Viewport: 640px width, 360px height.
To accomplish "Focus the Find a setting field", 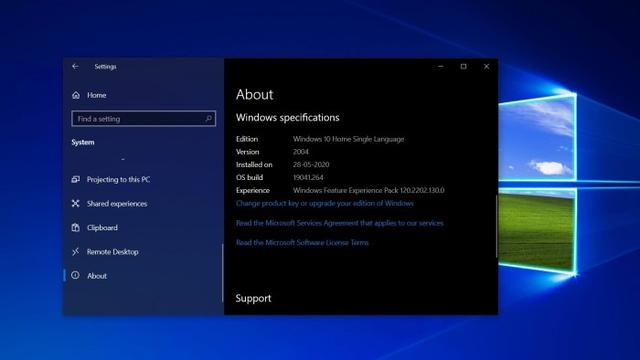I will click(143, 118).
